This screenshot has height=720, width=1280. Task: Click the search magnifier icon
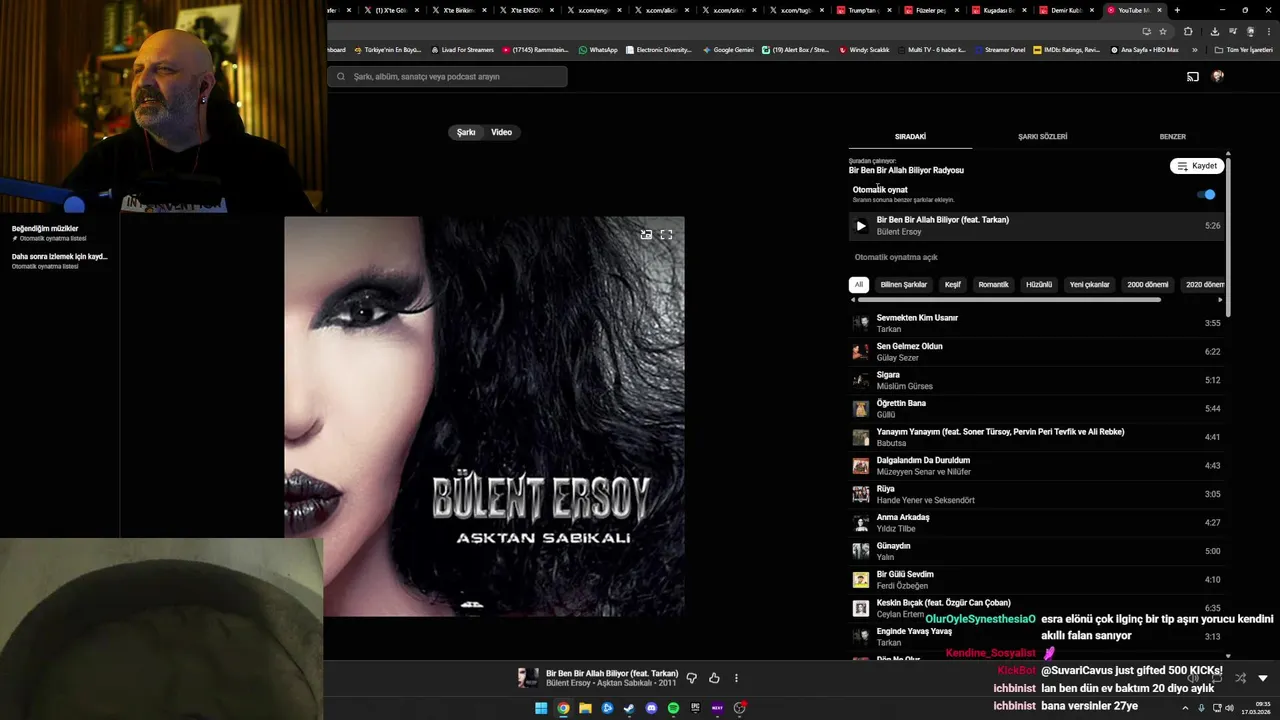(x=341, y=76)
